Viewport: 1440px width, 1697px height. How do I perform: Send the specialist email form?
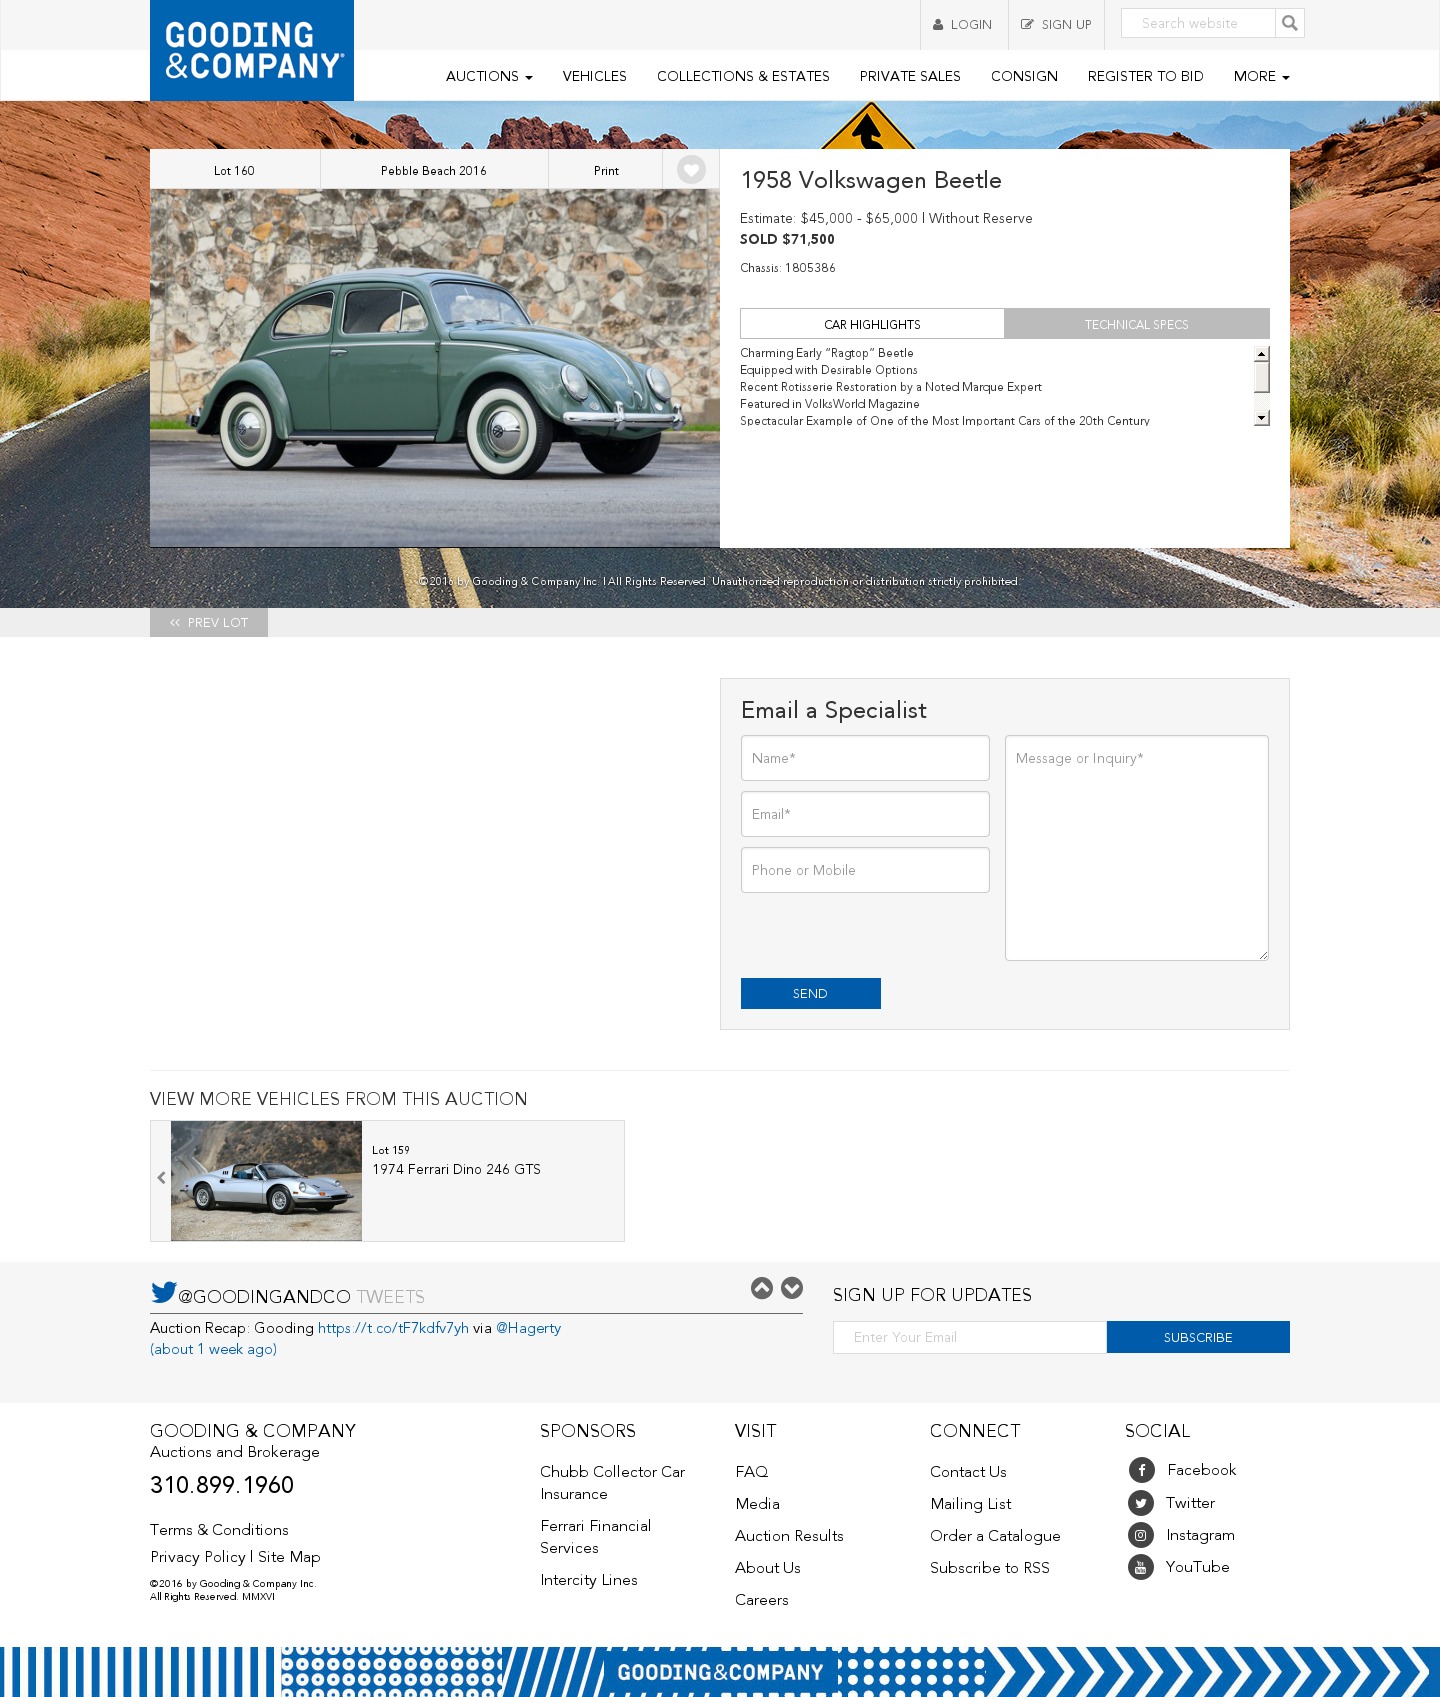pyautogui.click(x=811, y=993)
